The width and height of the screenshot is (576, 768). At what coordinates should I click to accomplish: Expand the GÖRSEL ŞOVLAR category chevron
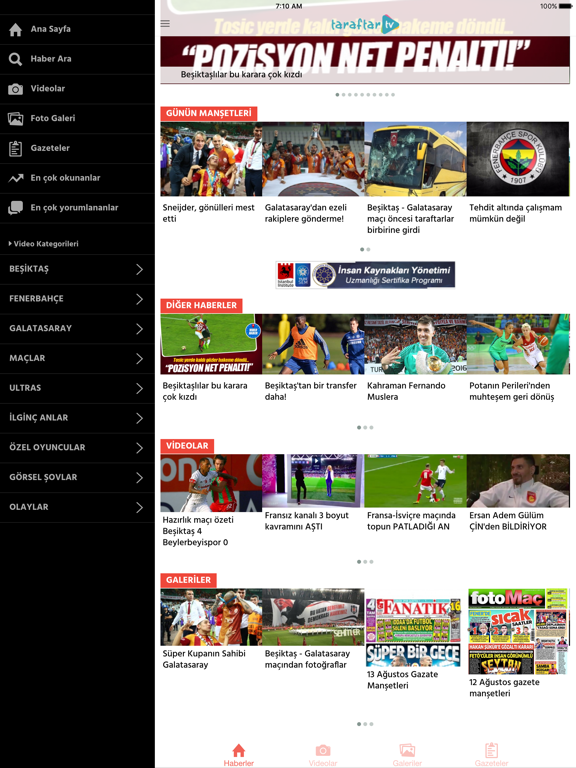point(140,478)
